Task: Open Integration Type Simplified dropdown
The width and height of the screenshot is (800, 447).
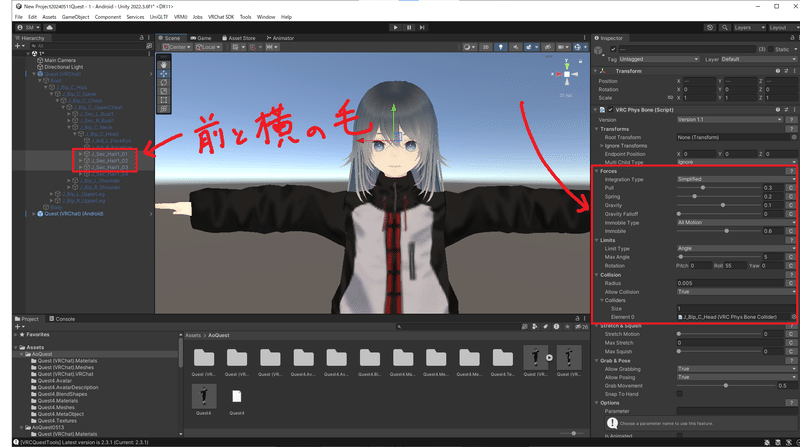Action: pyautogui.click(x=736, y=179)
